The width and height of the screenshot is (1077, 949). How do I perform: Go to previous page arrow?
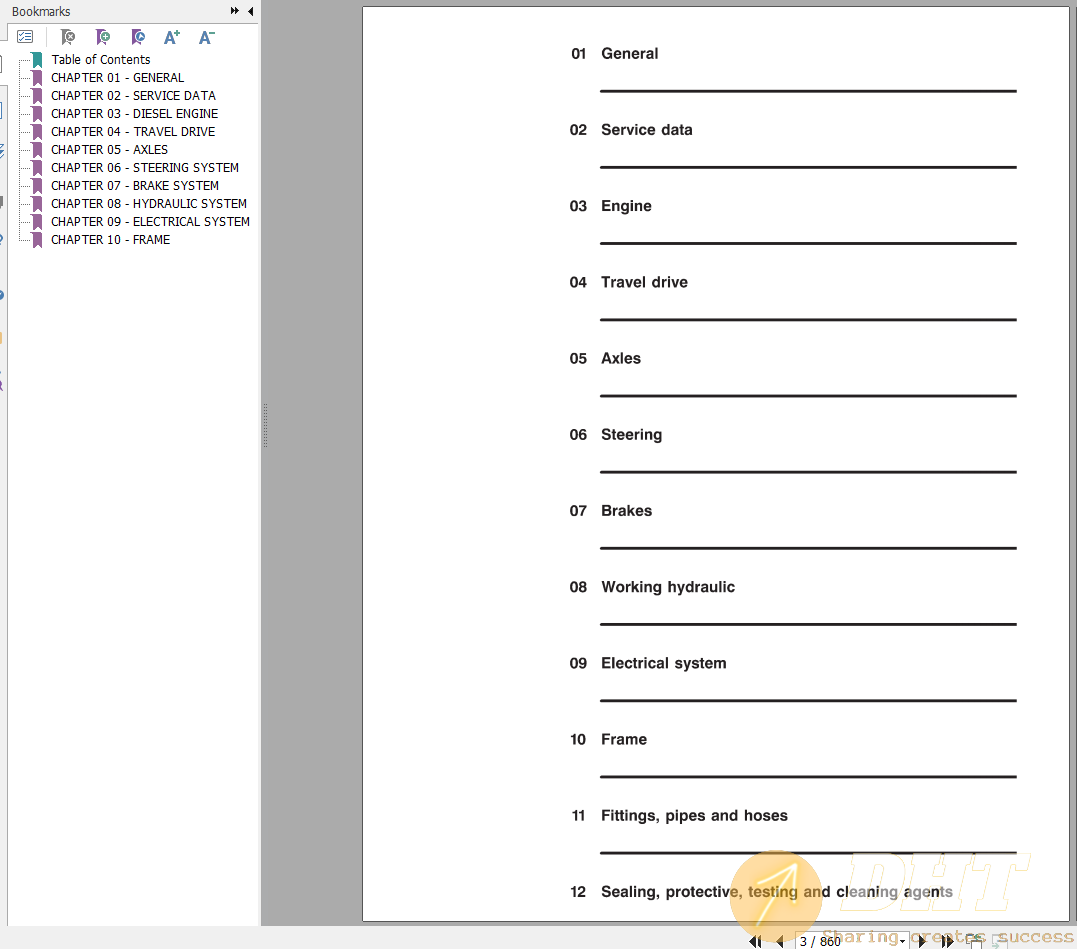click(x=779, y=941)
